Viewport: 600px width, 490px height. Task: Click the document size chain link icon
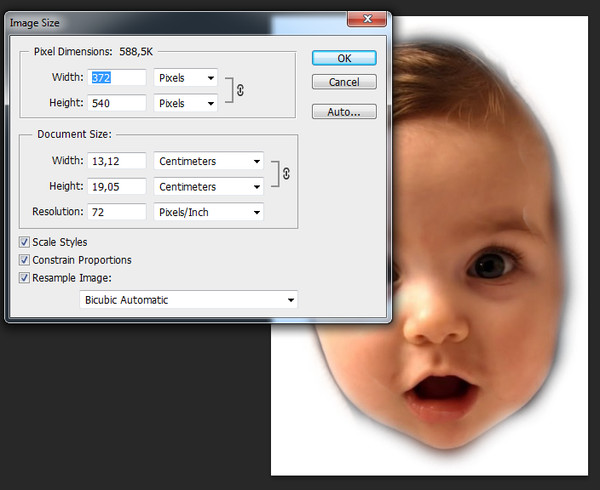[x=286, y=174]
